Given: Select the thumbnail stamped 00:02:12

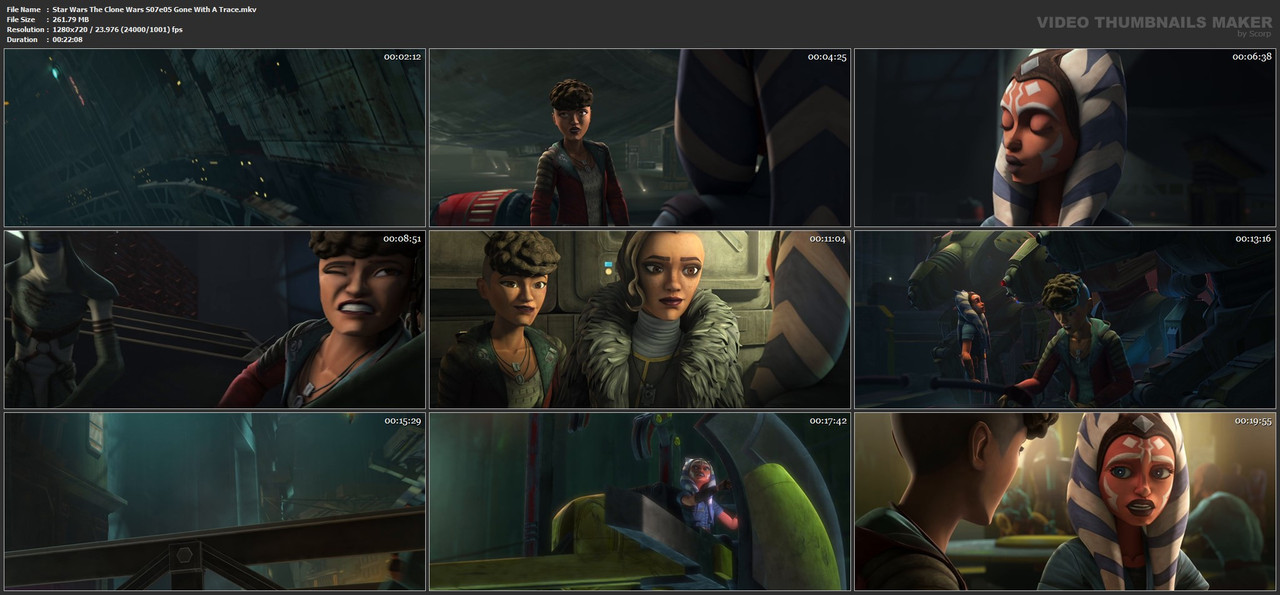Looking at the screenshot, I should point(215,138).
